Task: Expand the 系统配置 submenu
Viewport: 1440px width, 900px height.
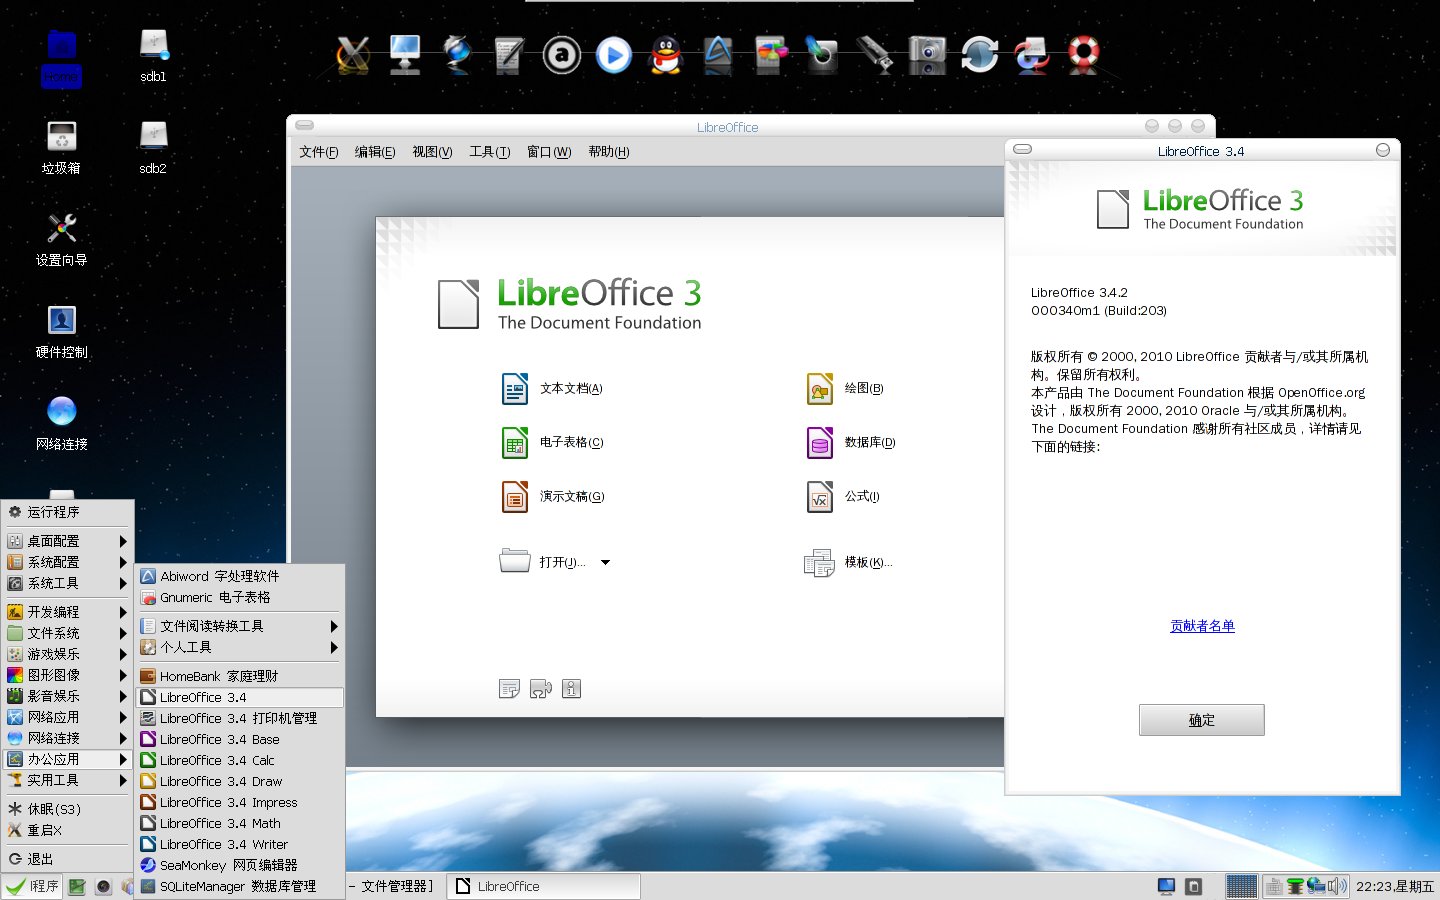Action: point(68,562)
